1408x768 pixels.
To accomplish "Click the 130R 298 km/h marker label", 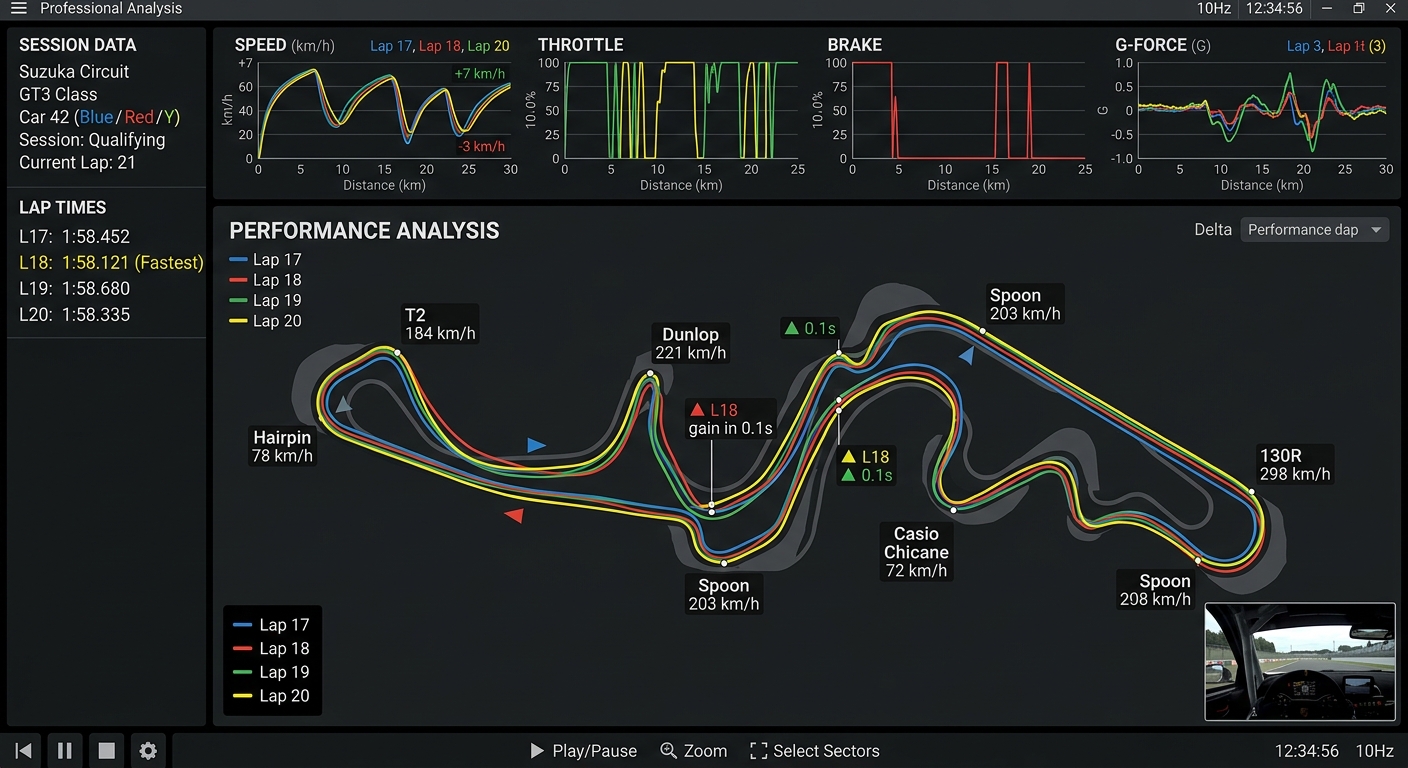I will click(x=1295, y=465).
